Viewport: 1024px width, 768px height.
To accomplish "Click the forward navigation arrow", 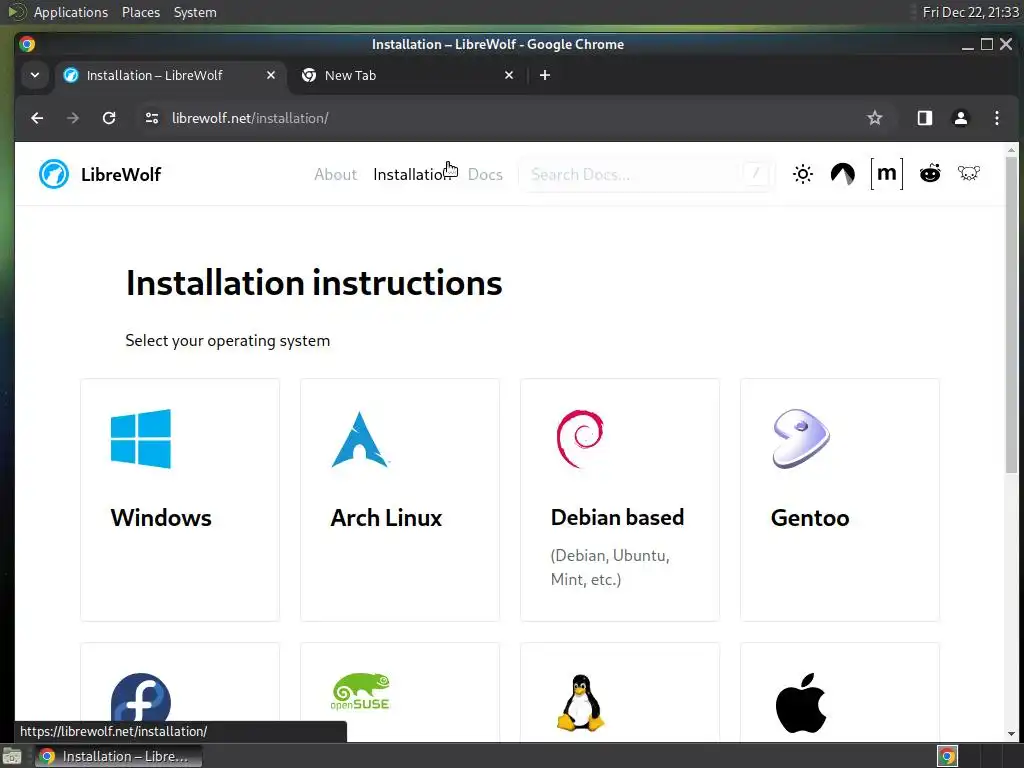I will 72,118.
